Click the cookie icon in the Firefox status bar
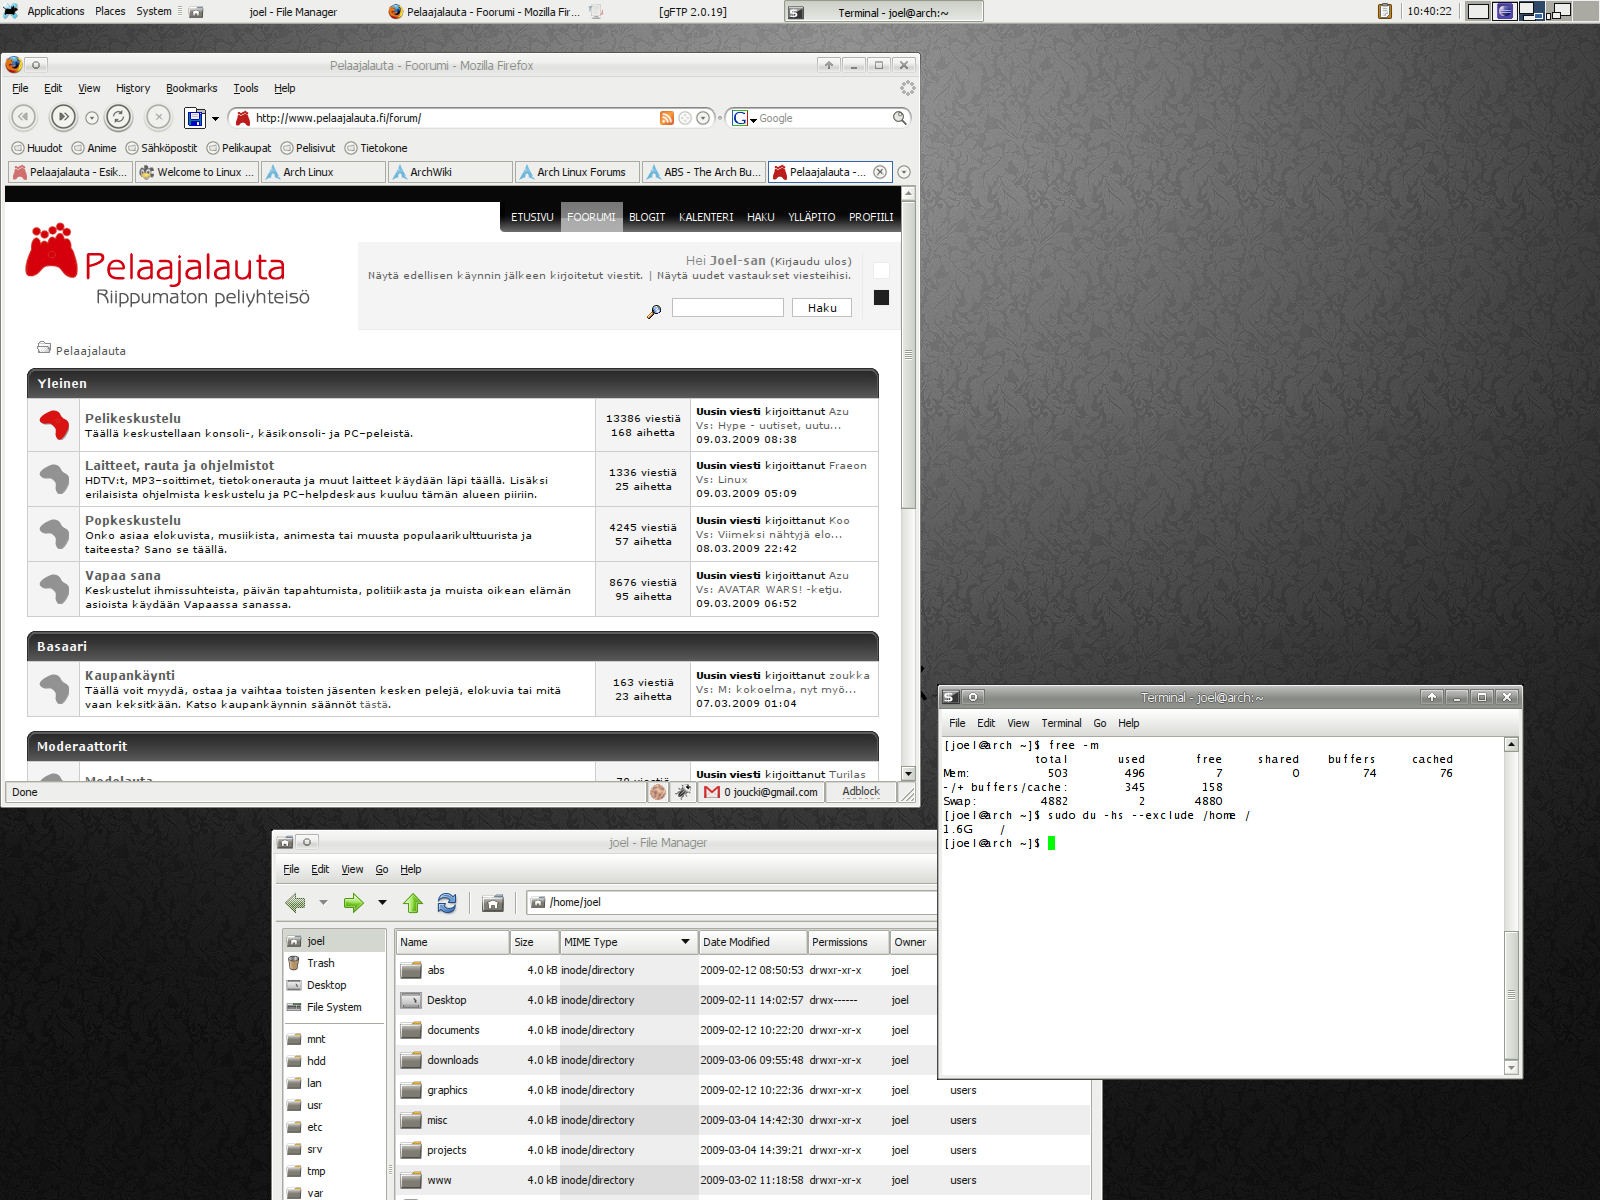This screenshot has width=1600, height=1200. [x=658, y=792]
